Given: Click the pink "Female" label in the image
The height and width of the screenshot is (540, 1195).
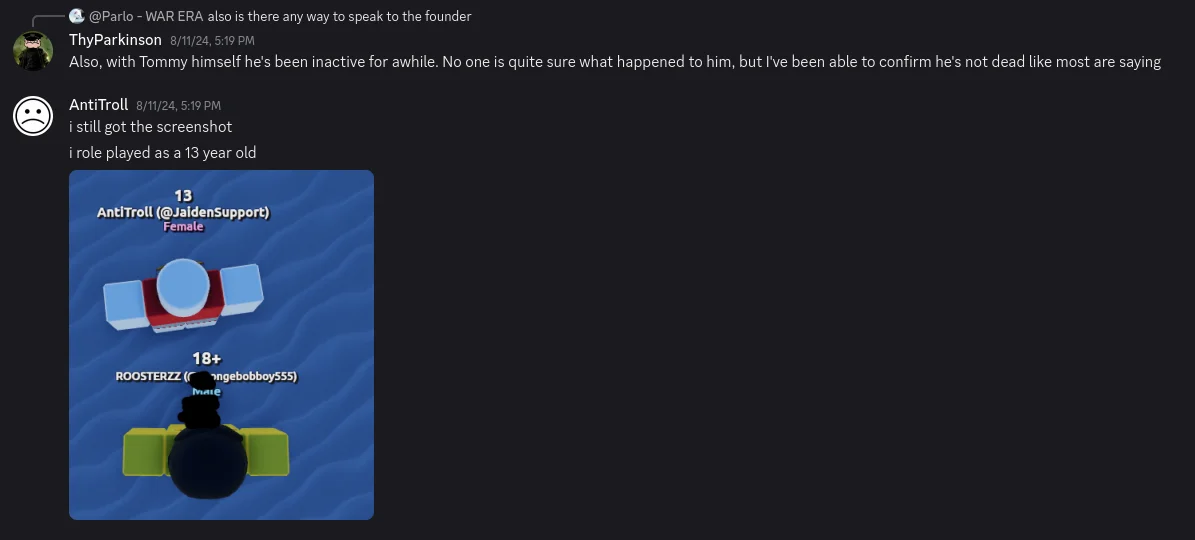Looking at the screenshot, I should click(x=183, y=227).
